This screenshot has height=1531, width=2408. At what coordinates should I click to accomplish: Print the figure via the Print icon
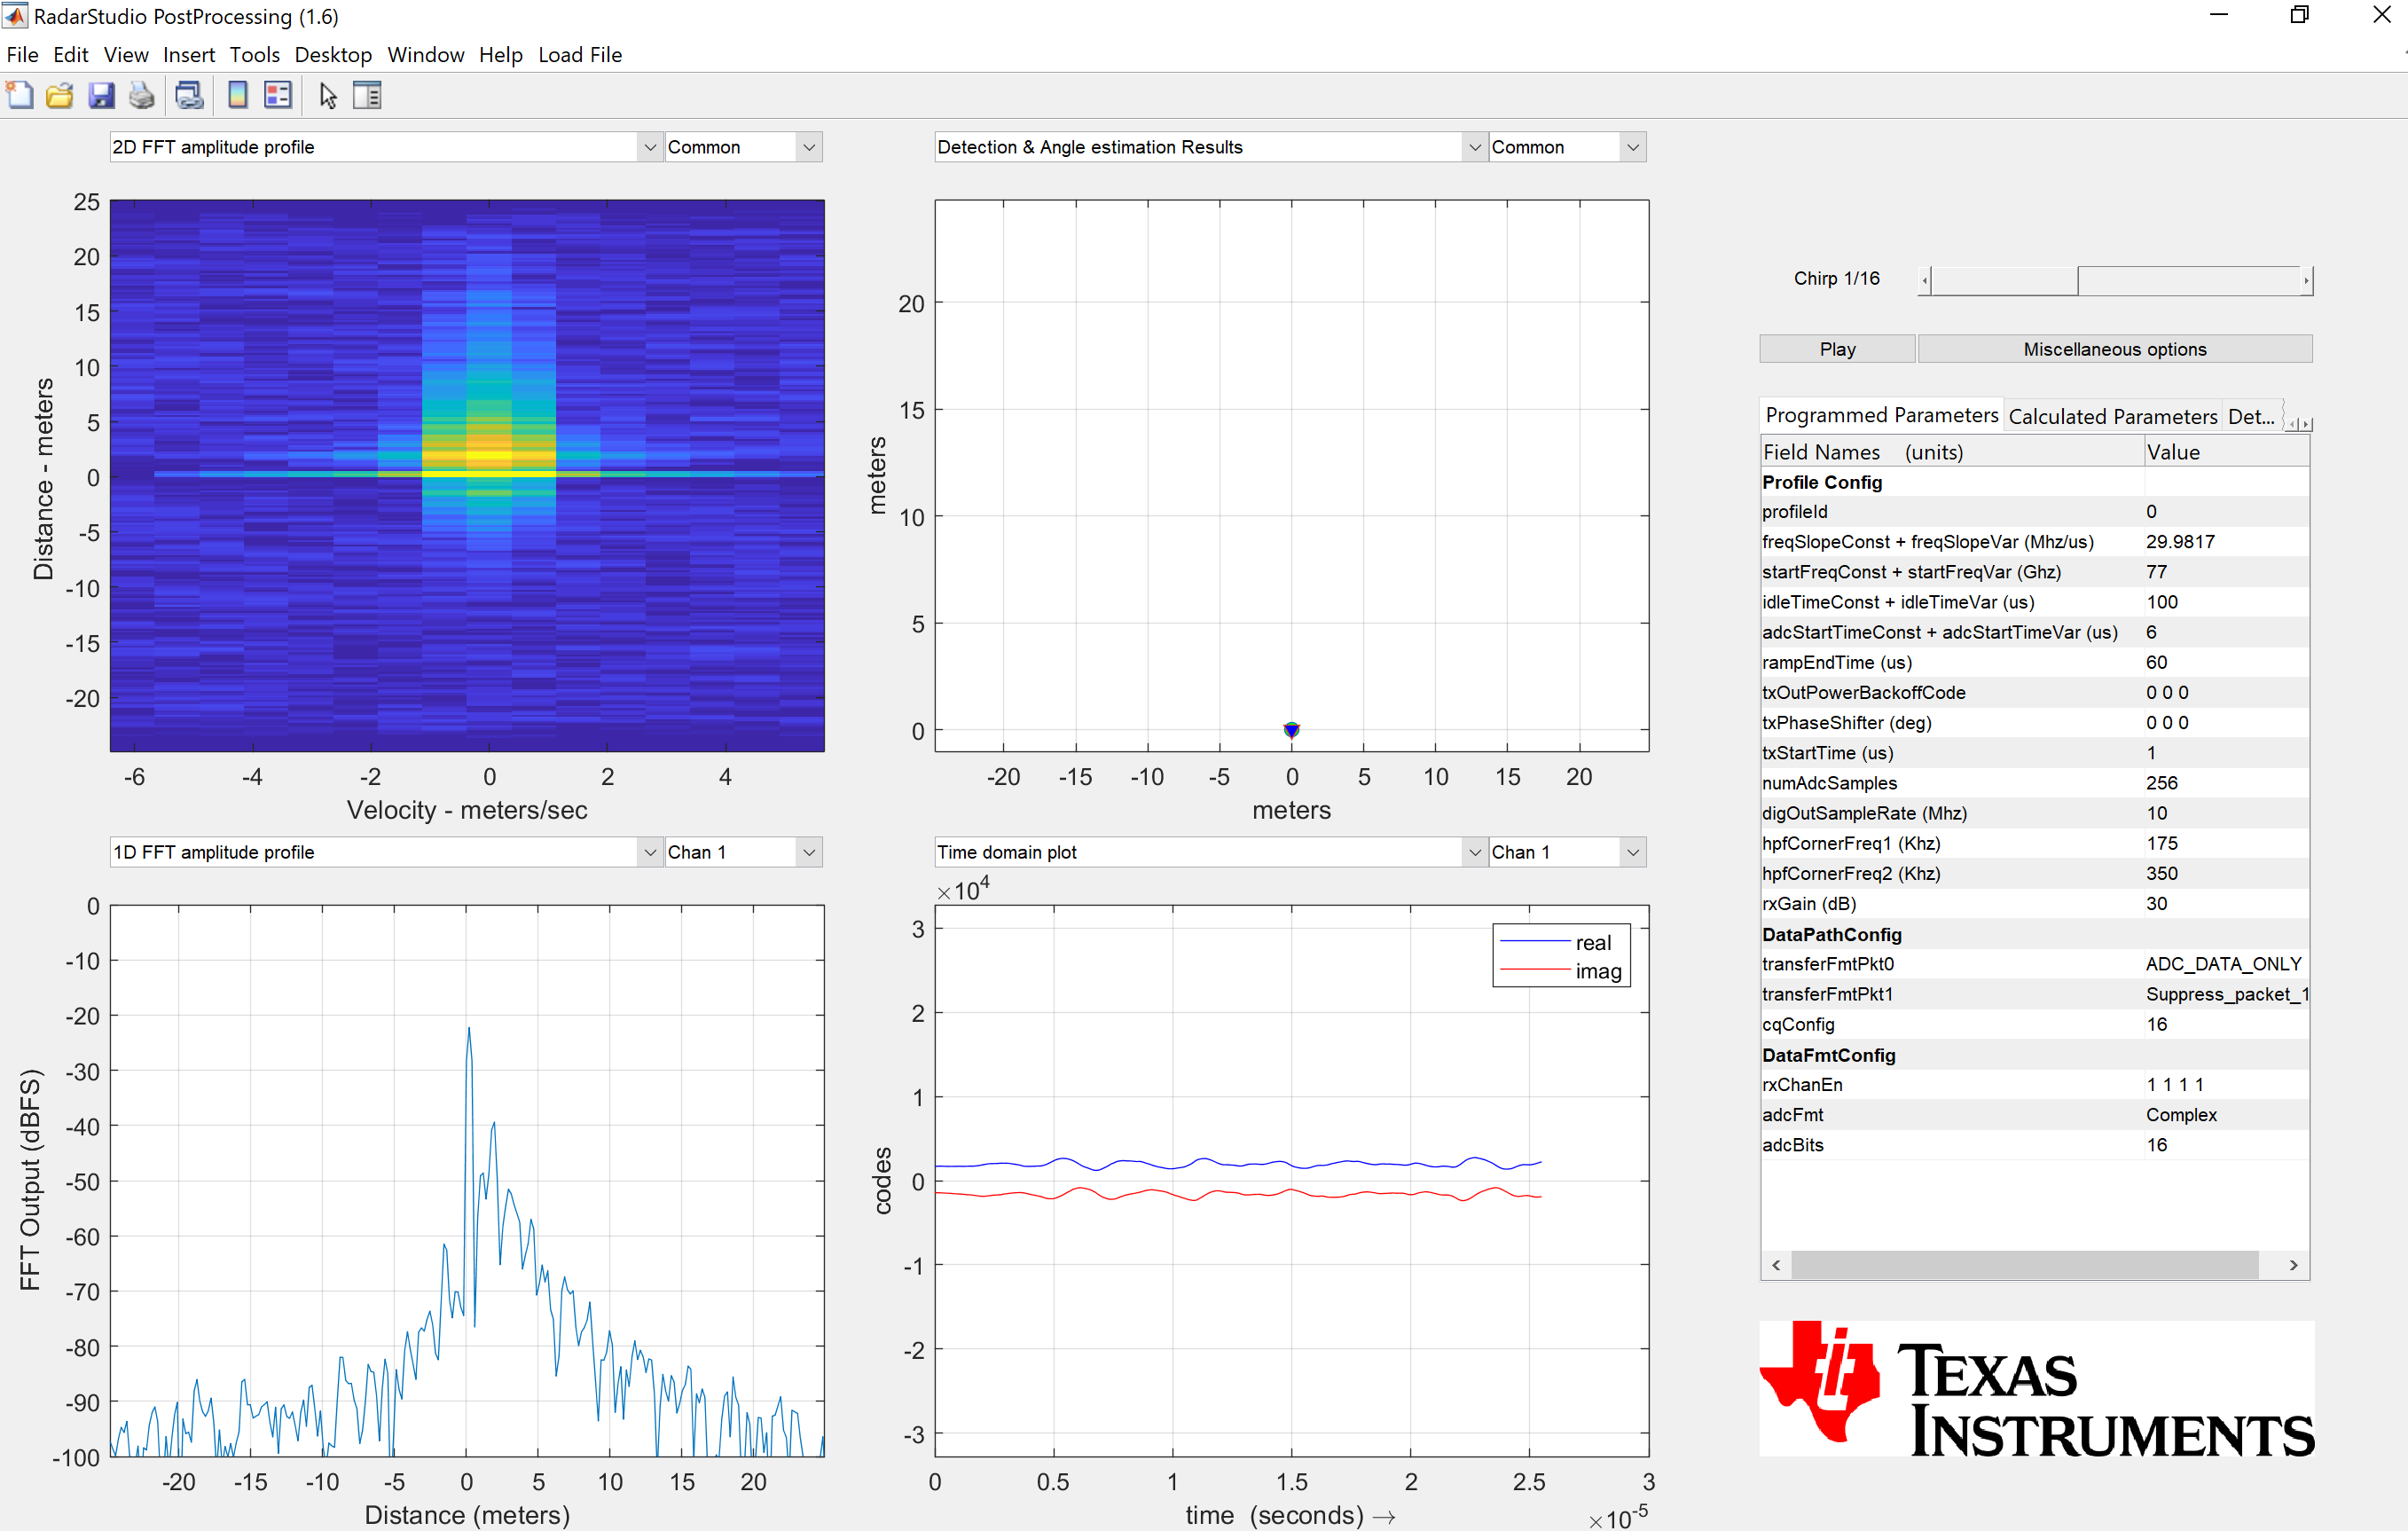[x=141, y=94]
